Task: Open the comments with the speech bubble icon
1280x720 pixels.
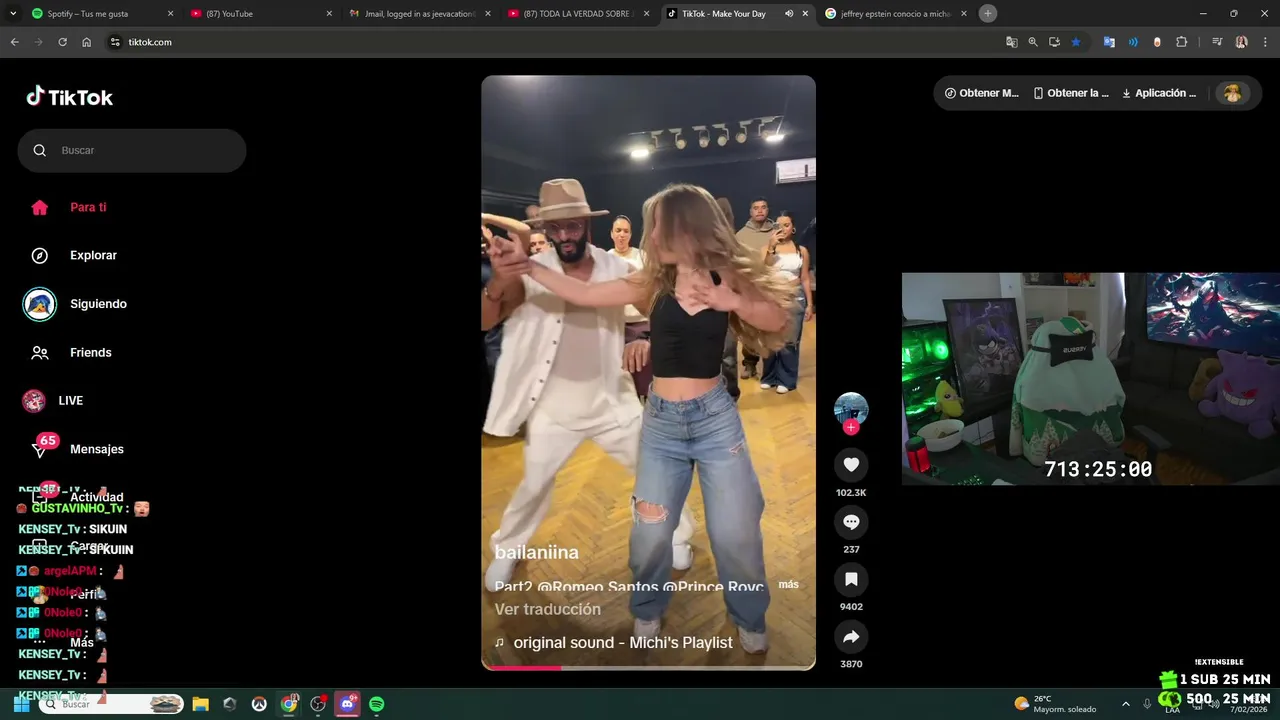Action: pyautogui.click(x=851, y=522)
